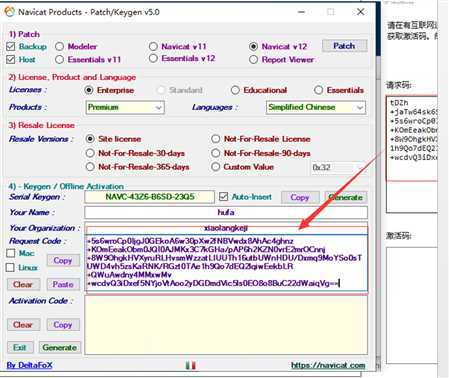Open the Products Premium dropdown

[x=125, y=107]
